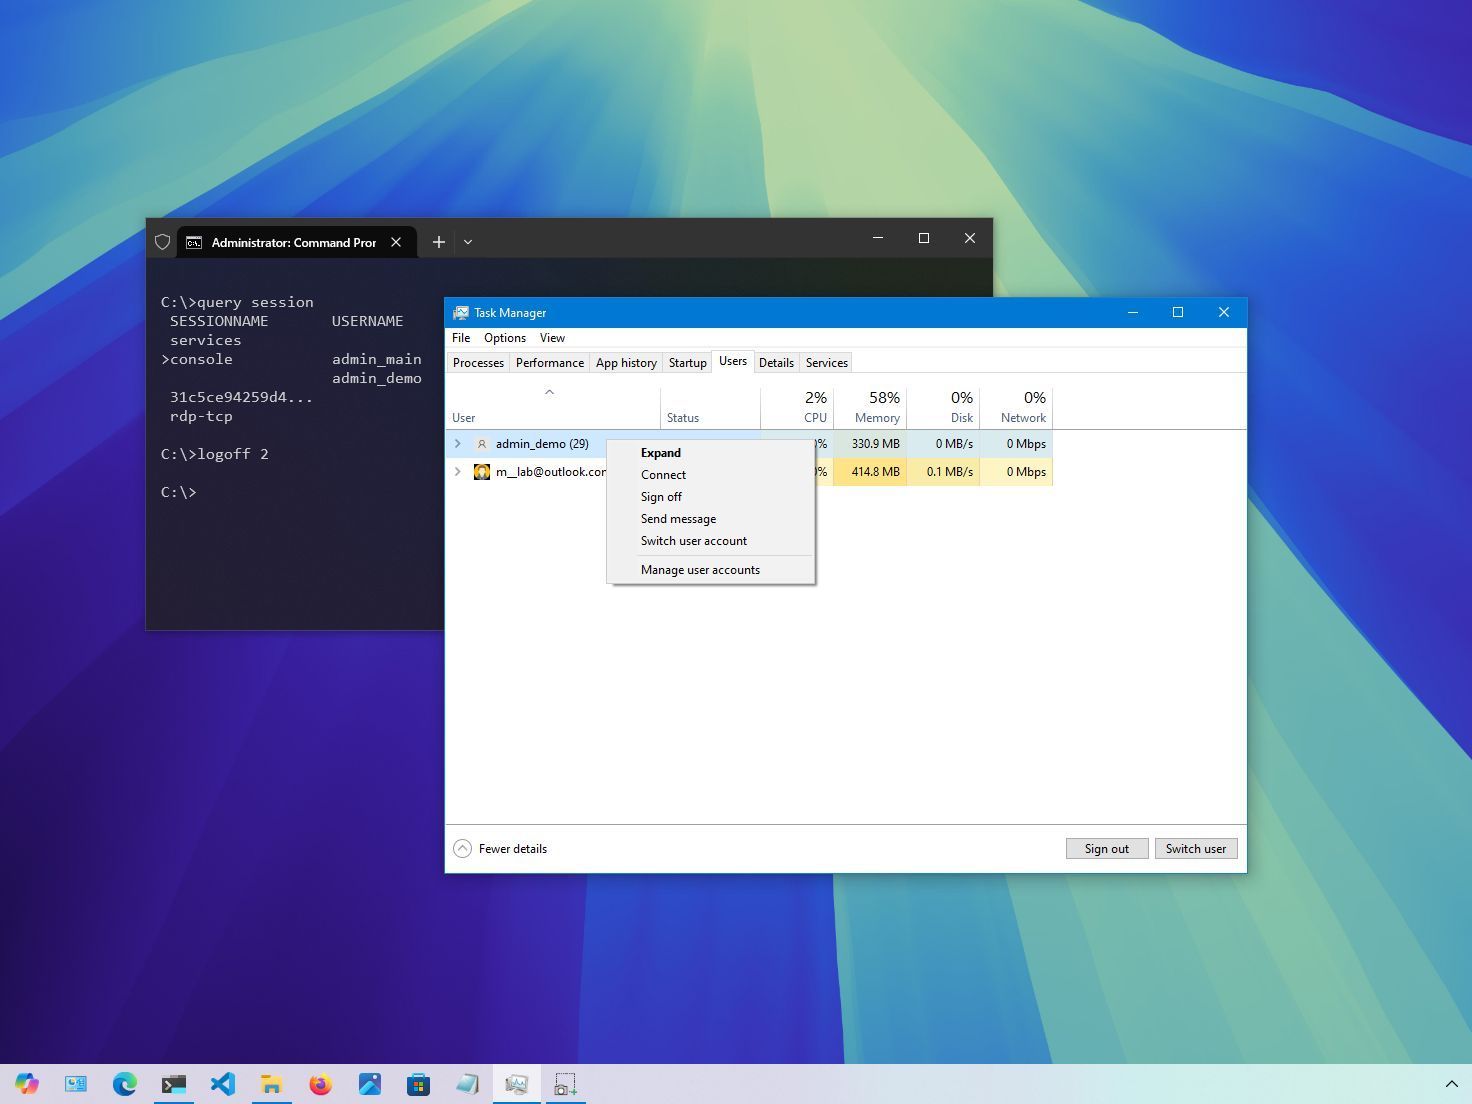This screenshot has width=1472, height=1104.
Task: Click the Microsoft Store taskbar icon
Action: point(418,1084)
